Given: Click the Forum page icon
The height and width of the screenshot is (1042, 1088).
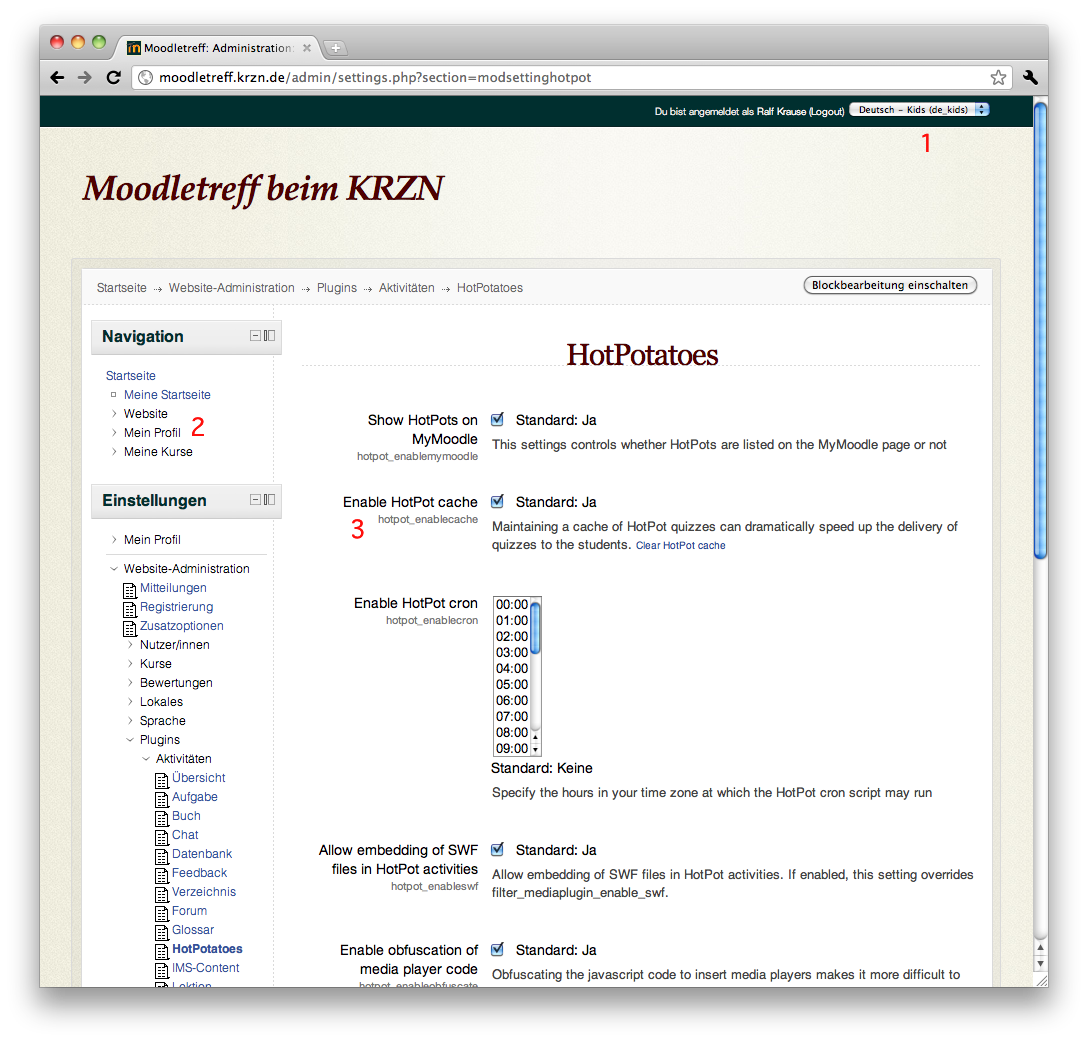Looking at the screenshot, I should (162, 914).
